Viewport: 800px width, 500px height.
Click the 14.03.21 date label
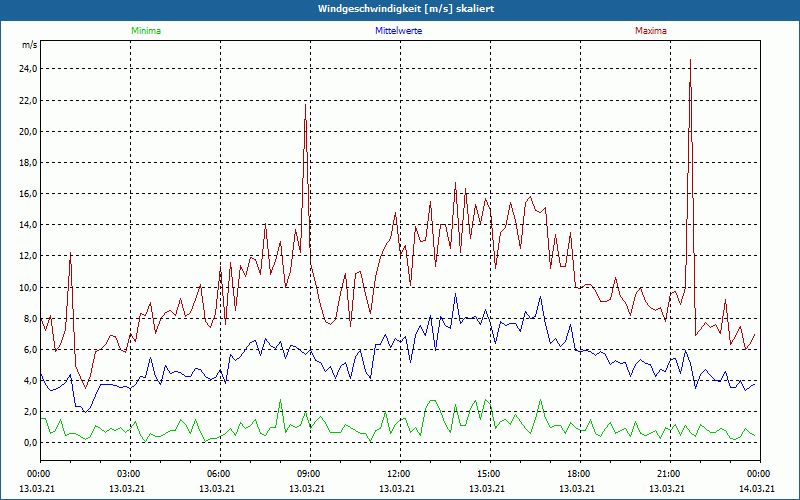757,489
